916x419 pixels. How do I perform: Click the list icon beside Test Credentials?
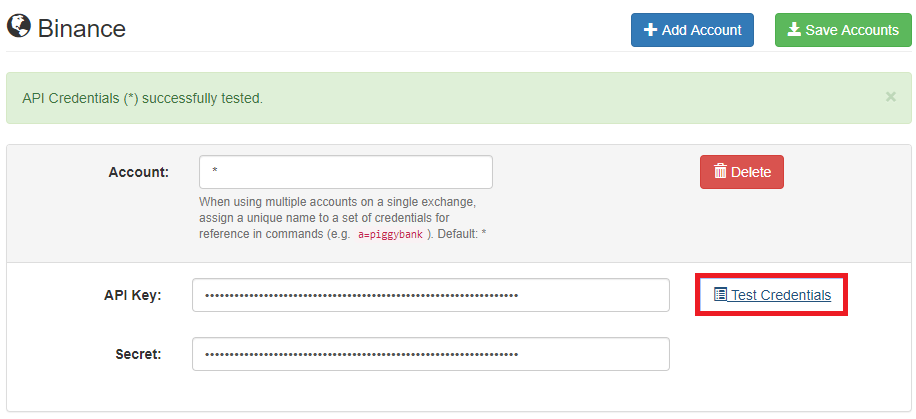[720, 295]
